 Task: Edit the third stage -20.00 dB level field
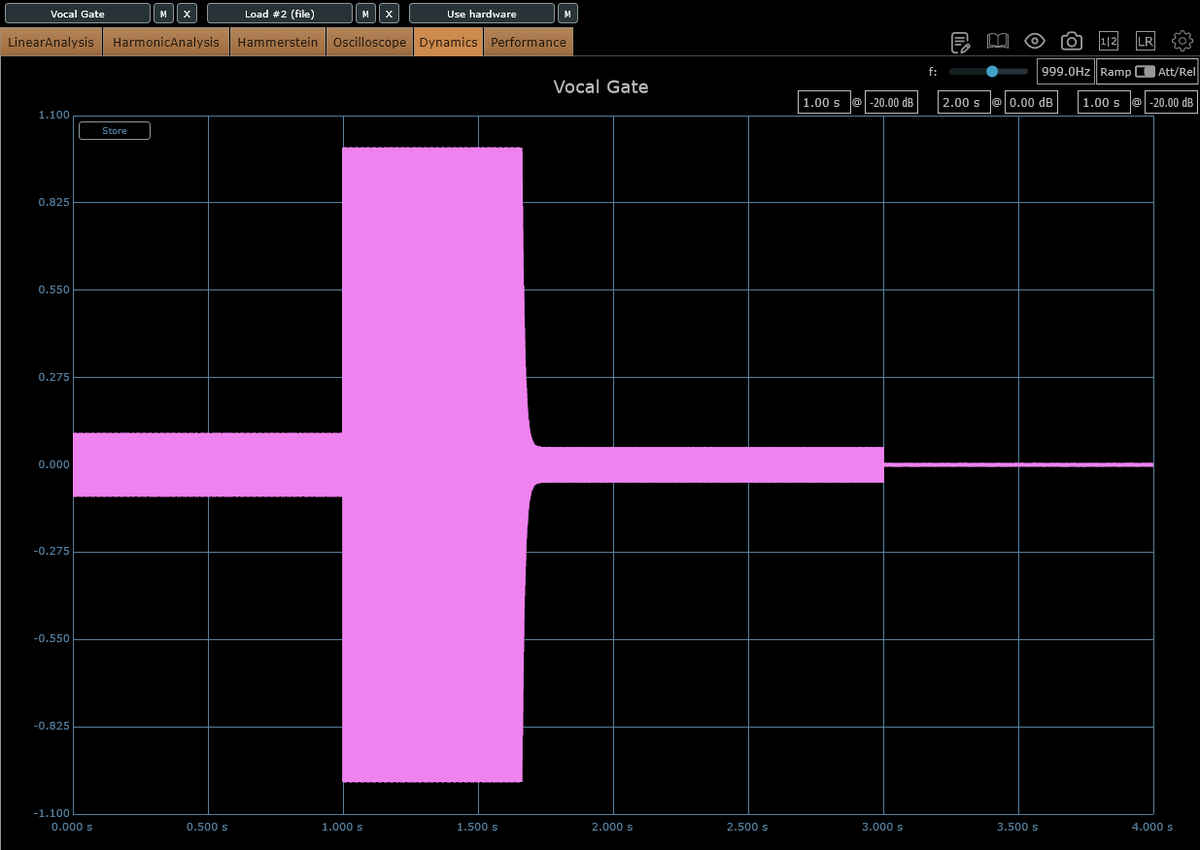click(x=1171, y=102)
